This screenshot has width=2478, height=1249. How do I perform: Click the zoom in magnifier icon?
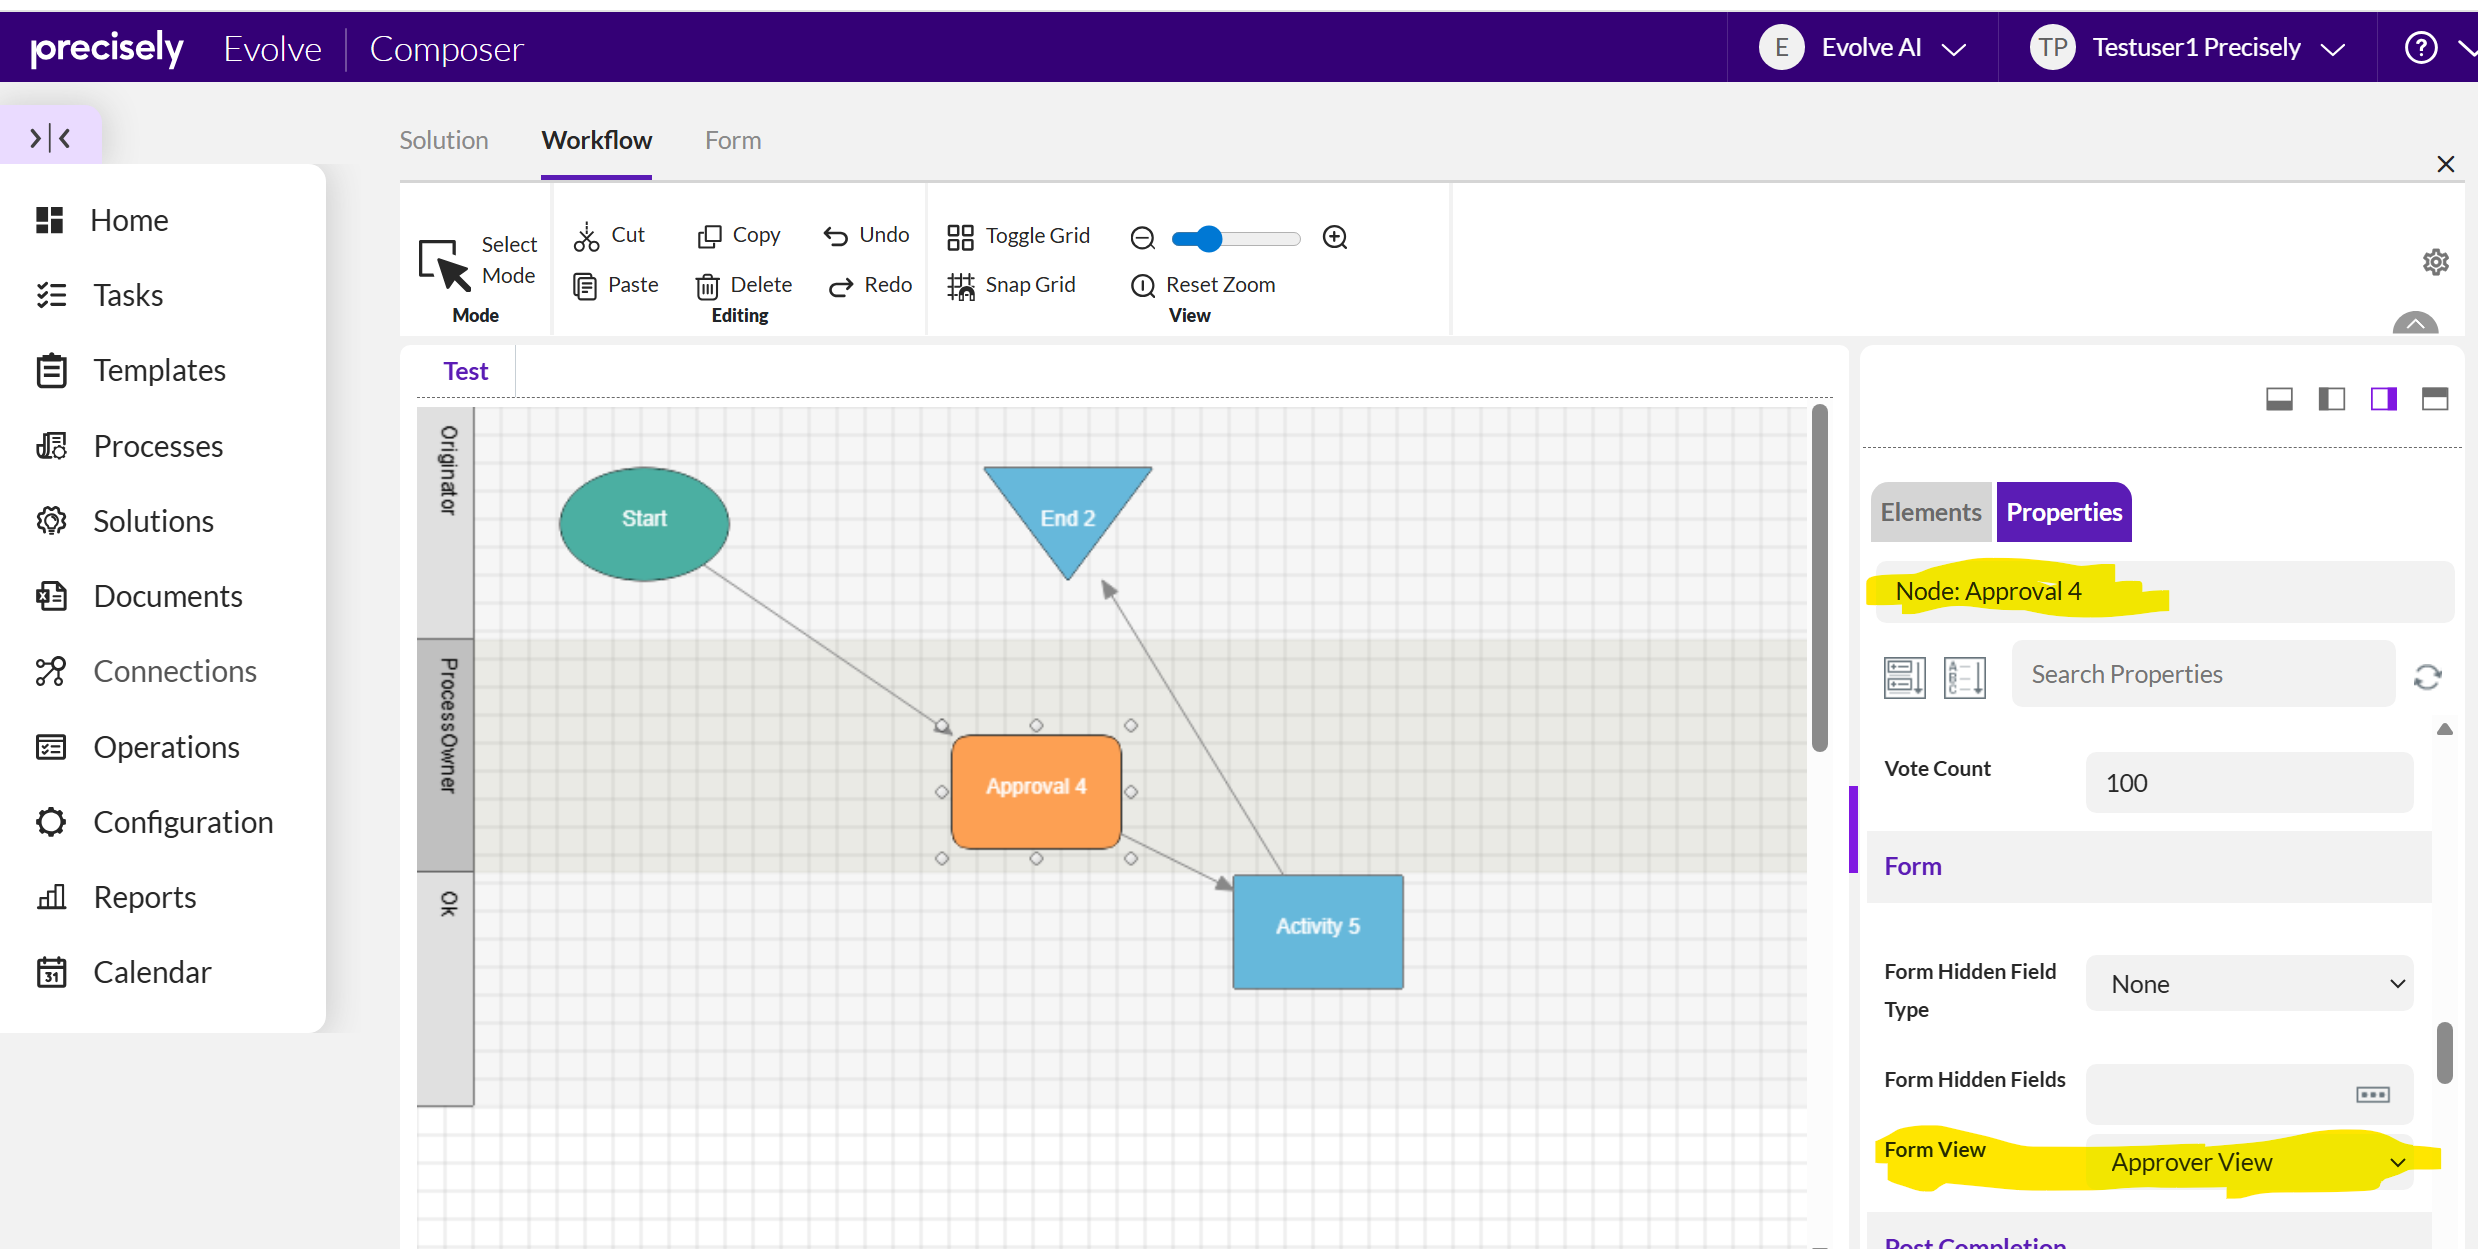point(1335,237)
